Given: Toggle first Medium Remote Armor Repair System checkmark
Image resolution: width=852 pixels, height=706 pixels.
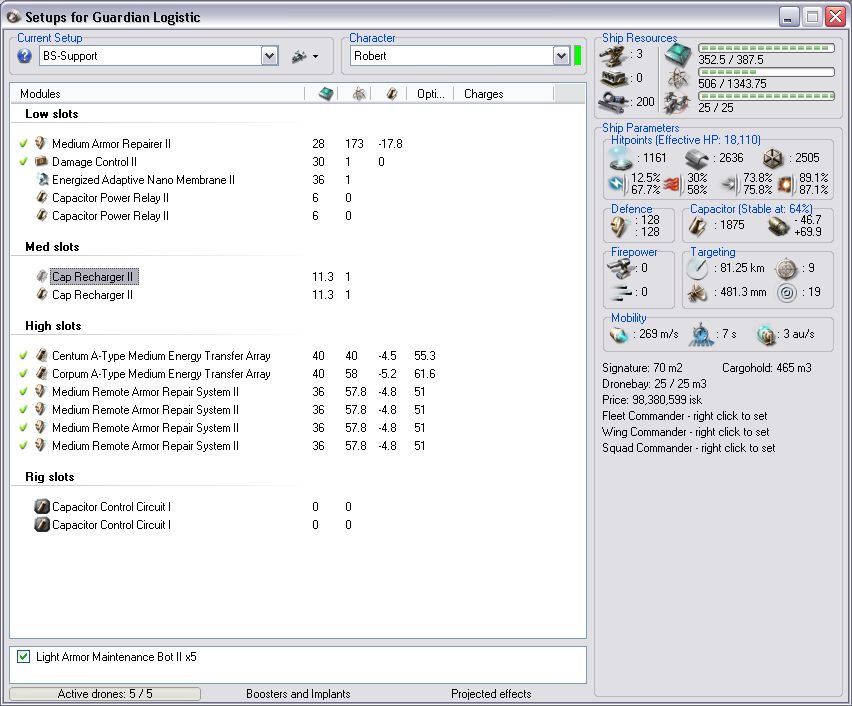Looking at the screenshot, I should [23, 391].
